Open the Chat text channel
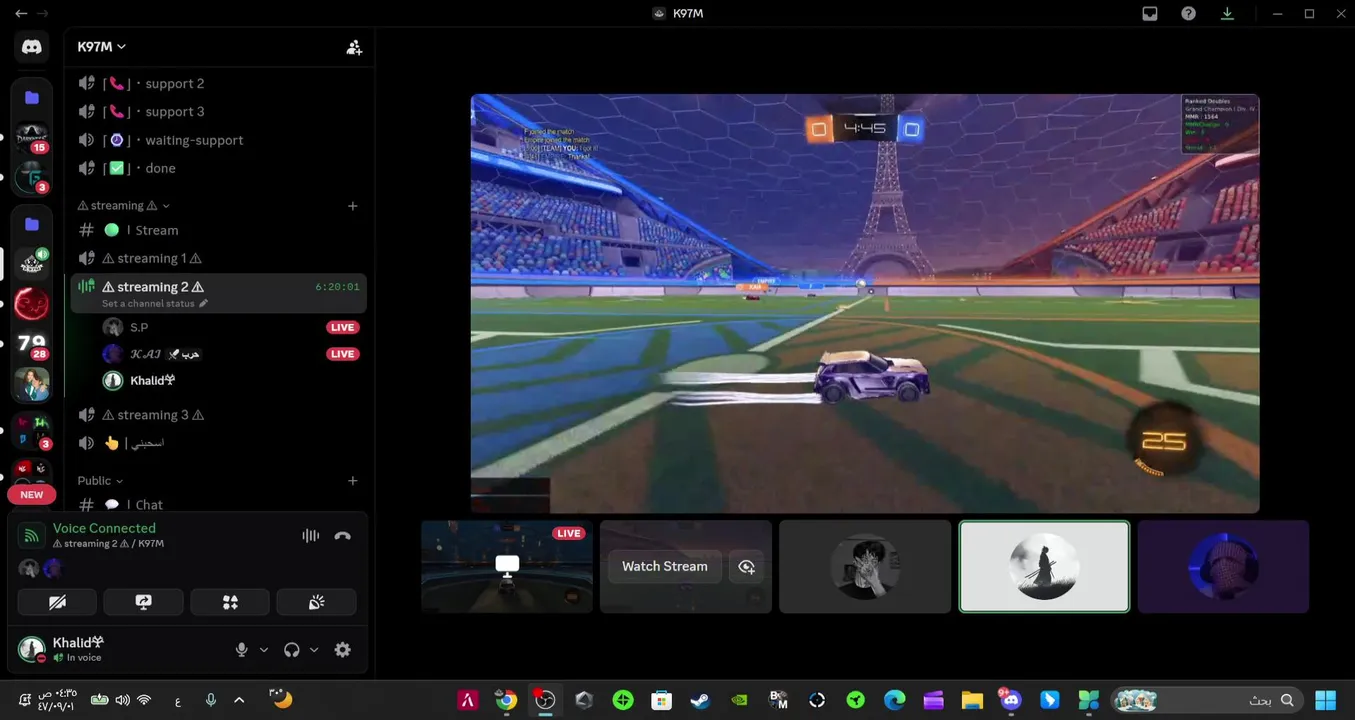1355x720 pixels. click(219, 504)
